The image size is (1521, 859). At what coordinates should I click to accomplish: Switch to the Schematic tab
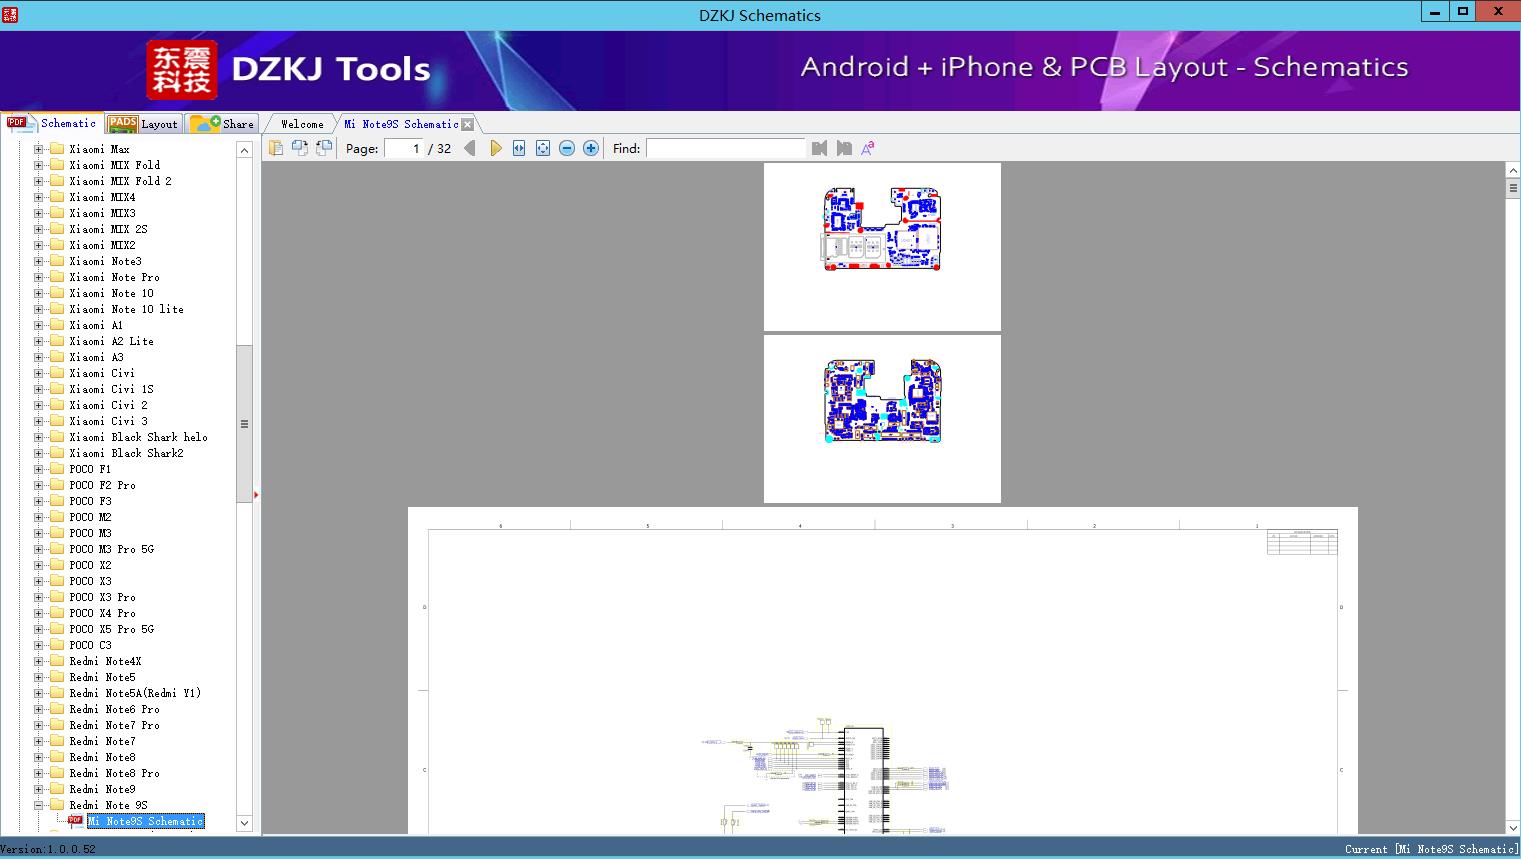tap(52, 123)
